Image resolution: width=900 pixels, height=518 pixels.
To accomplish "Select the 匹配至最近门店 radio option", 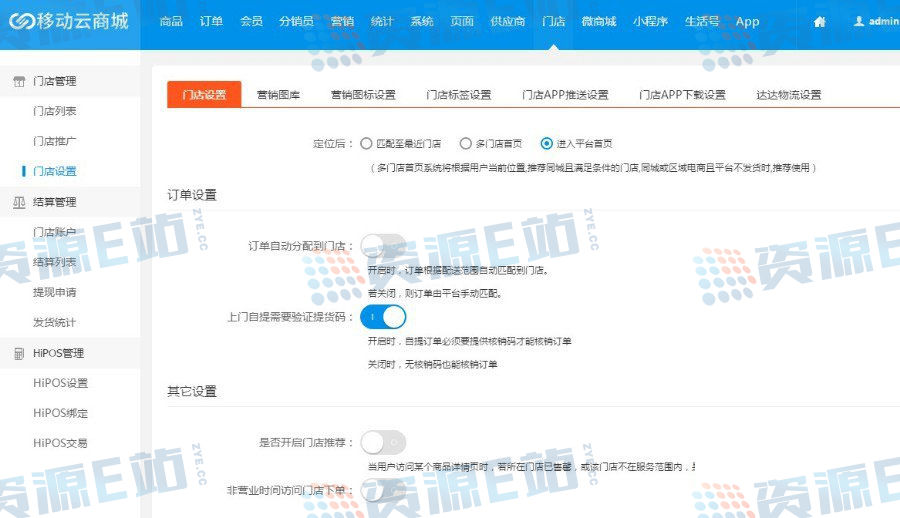I will pos(366,143).
